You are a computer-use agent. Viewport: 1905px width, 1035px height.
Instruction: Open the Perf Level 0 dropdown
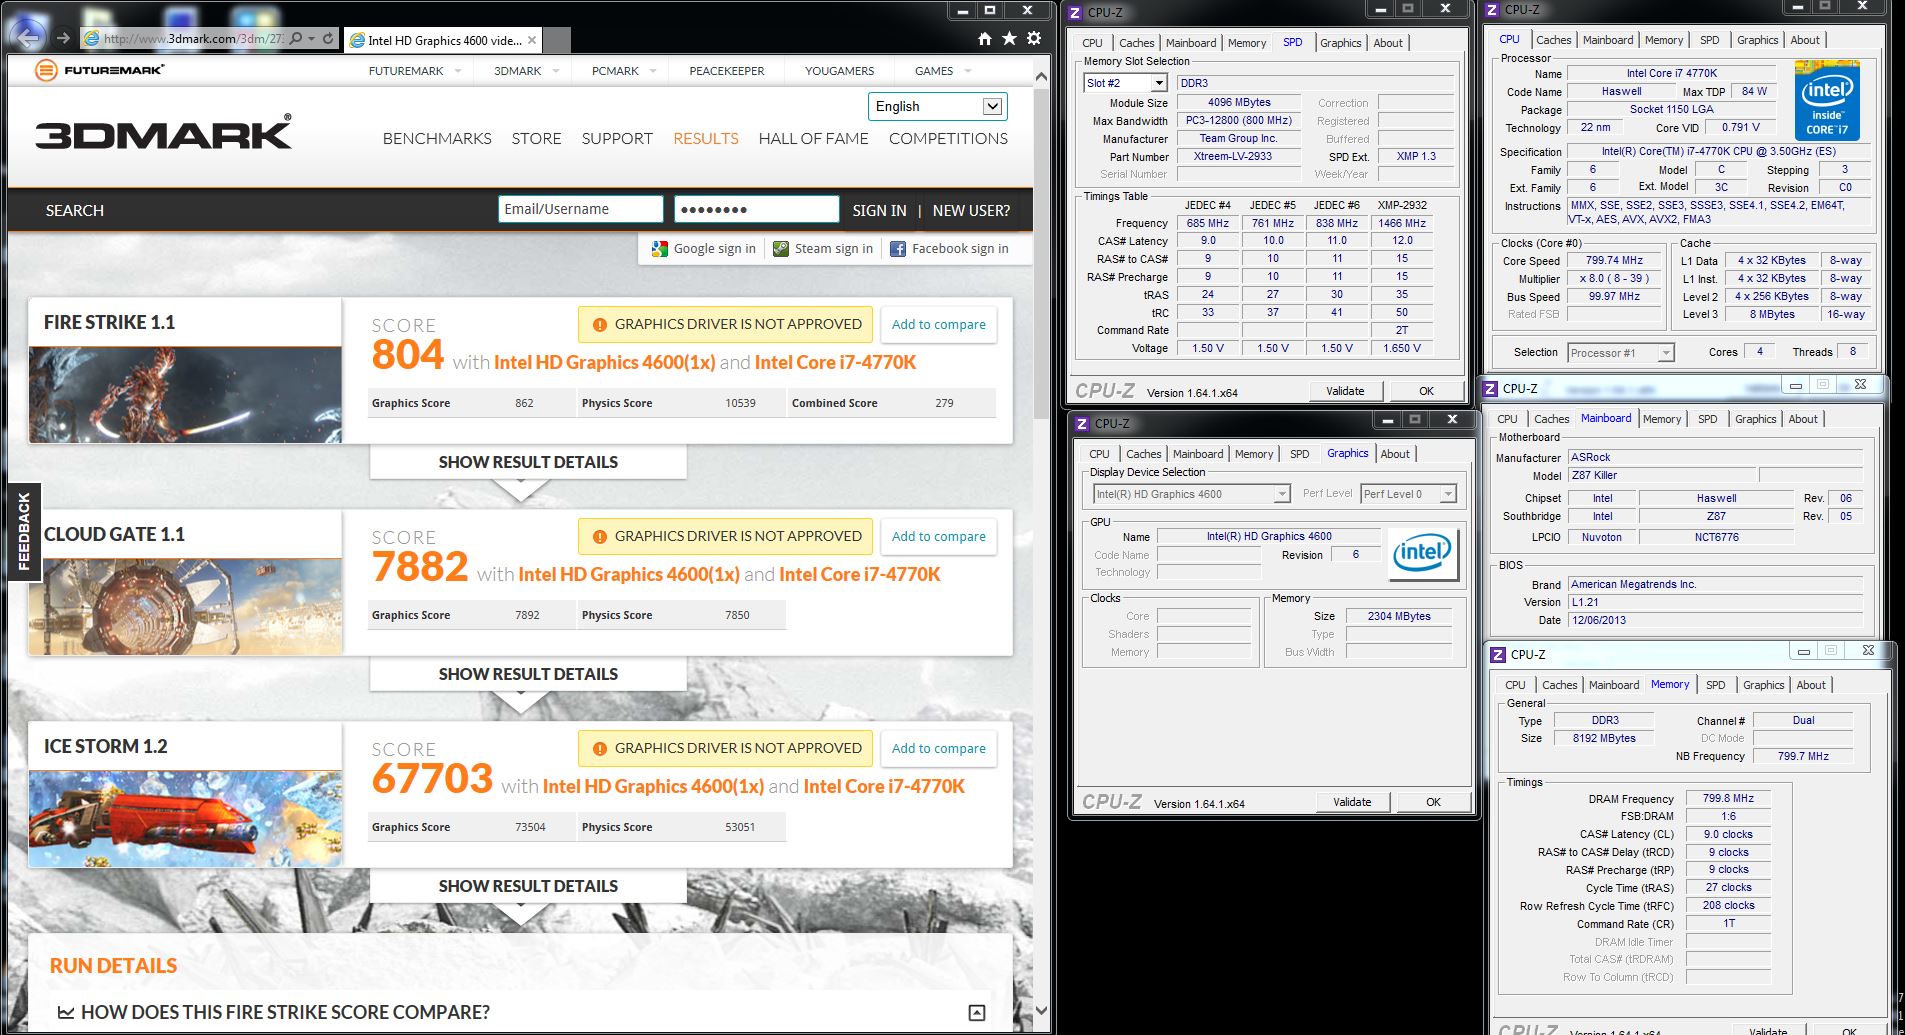[x=1408, y=494]
